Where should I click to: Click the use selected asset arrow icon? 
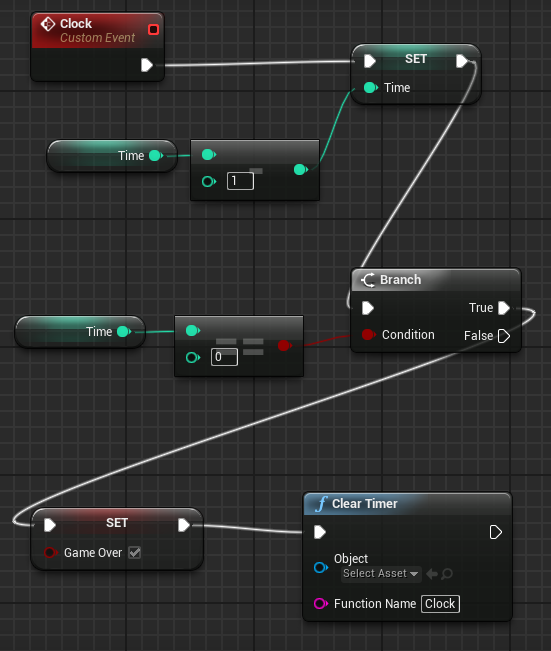(x=432, y=574)
